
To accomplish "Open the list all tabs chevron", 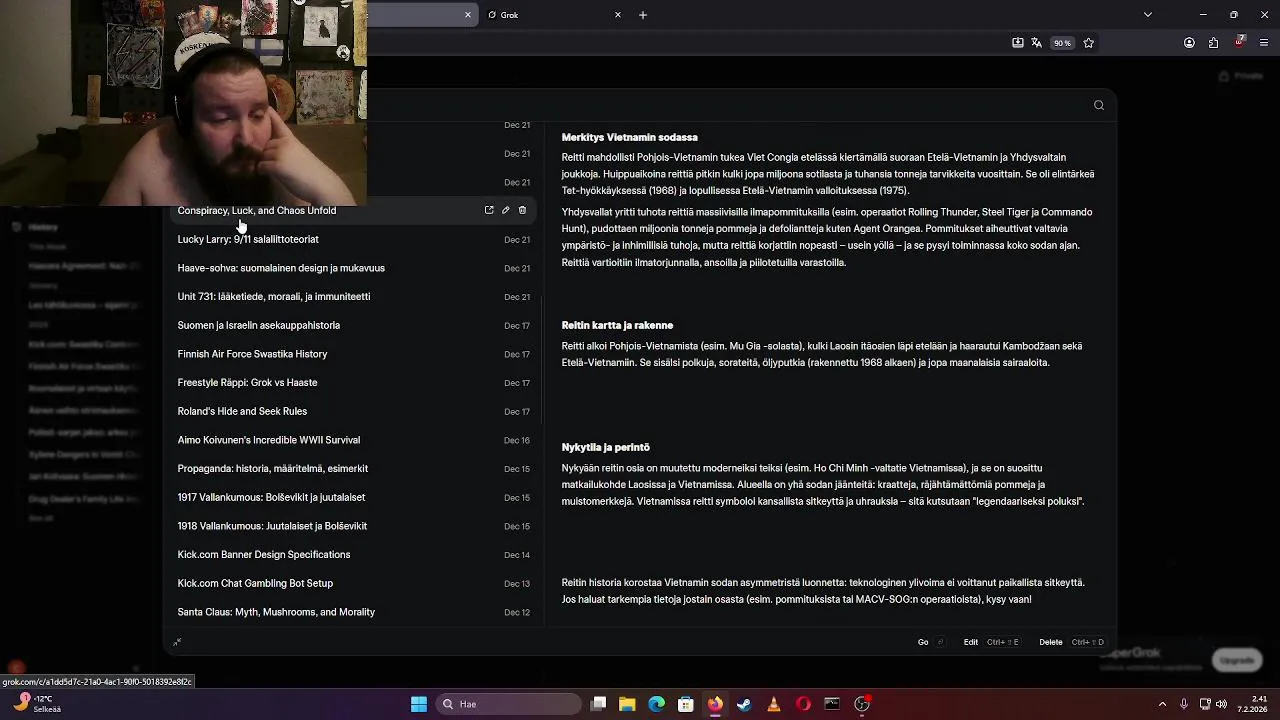I will coord(1148,15).
